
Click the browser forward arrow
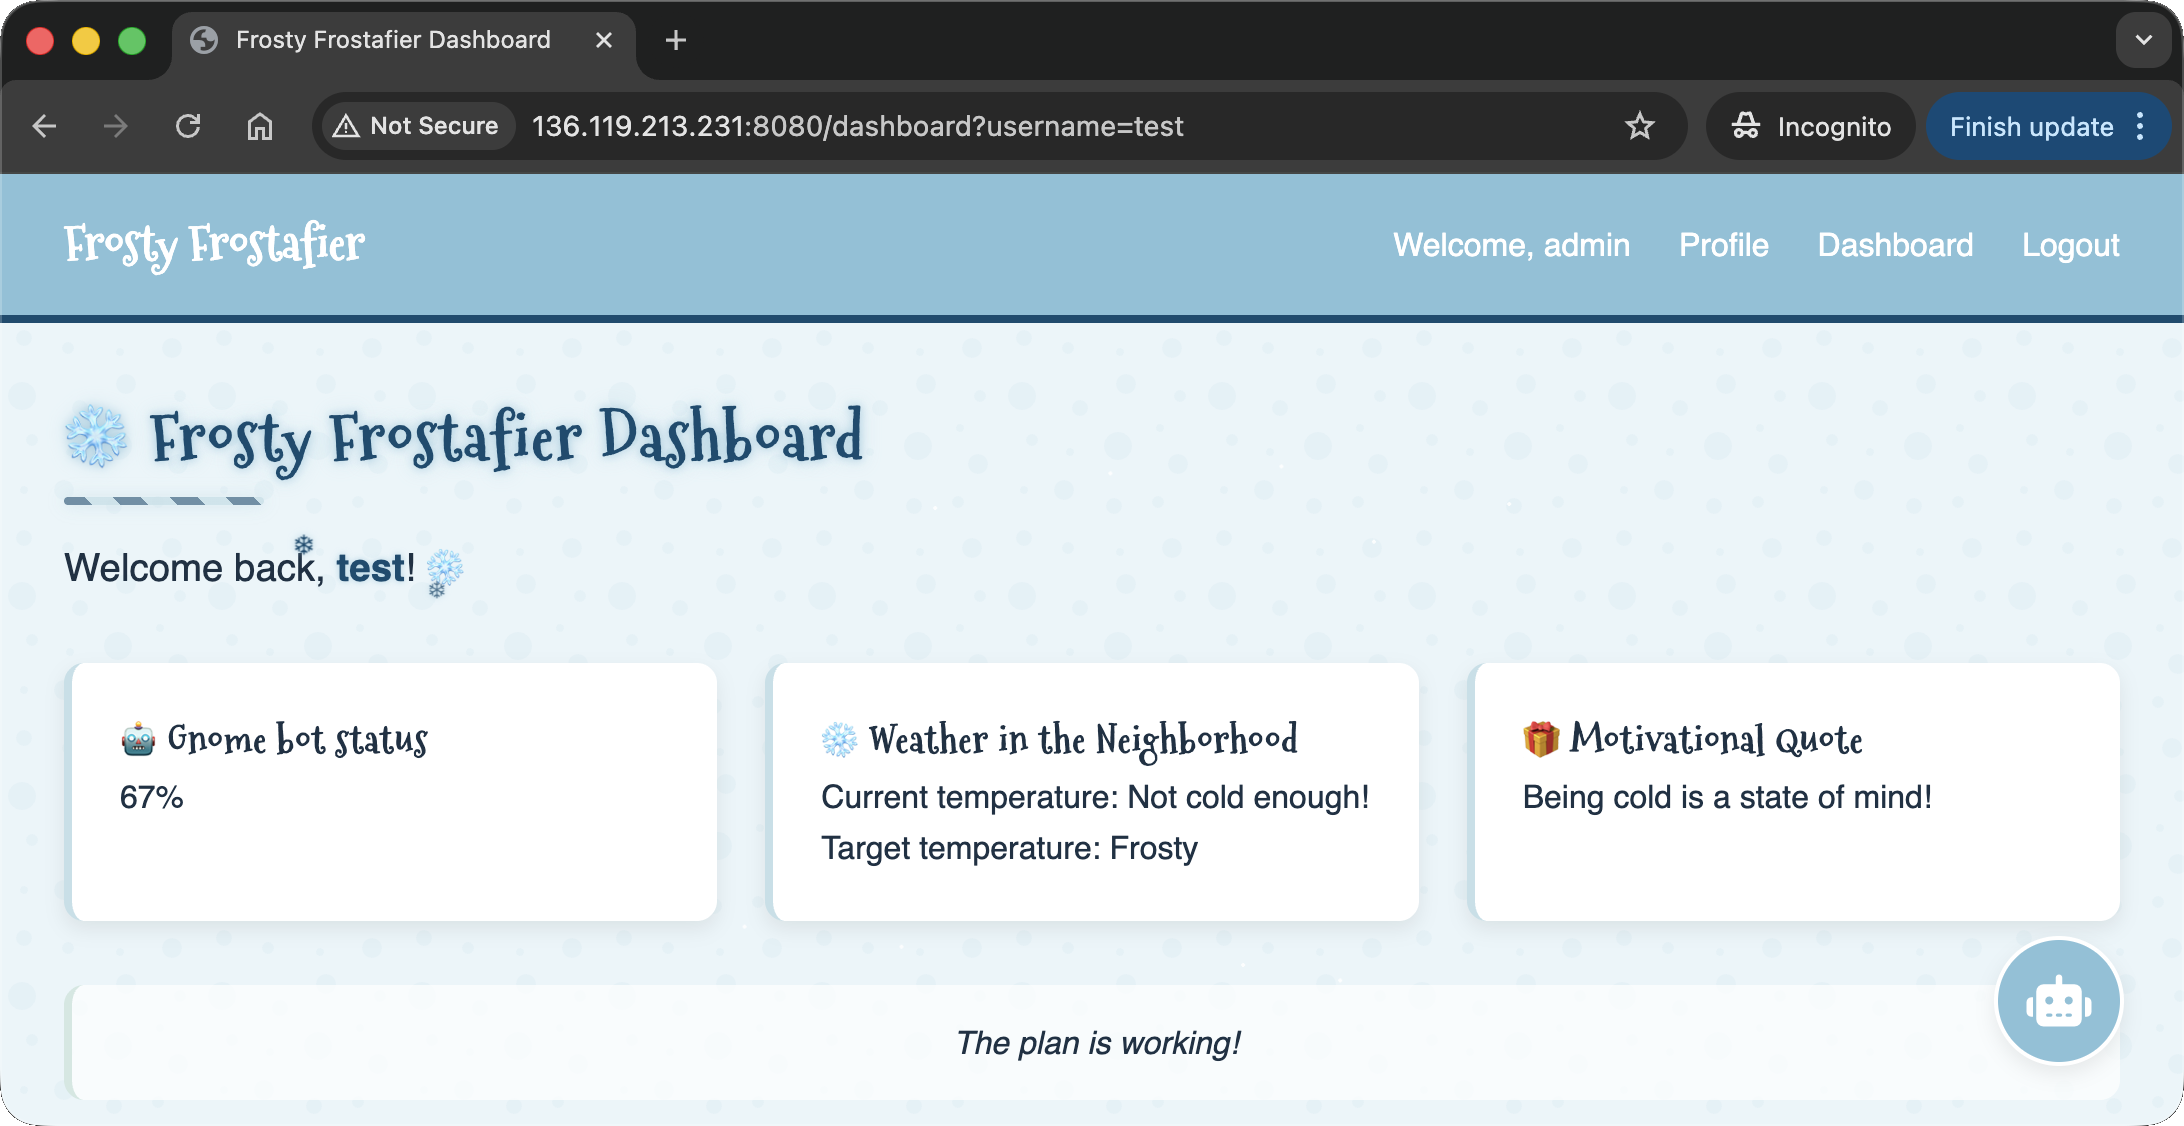[x=116, y=126]
